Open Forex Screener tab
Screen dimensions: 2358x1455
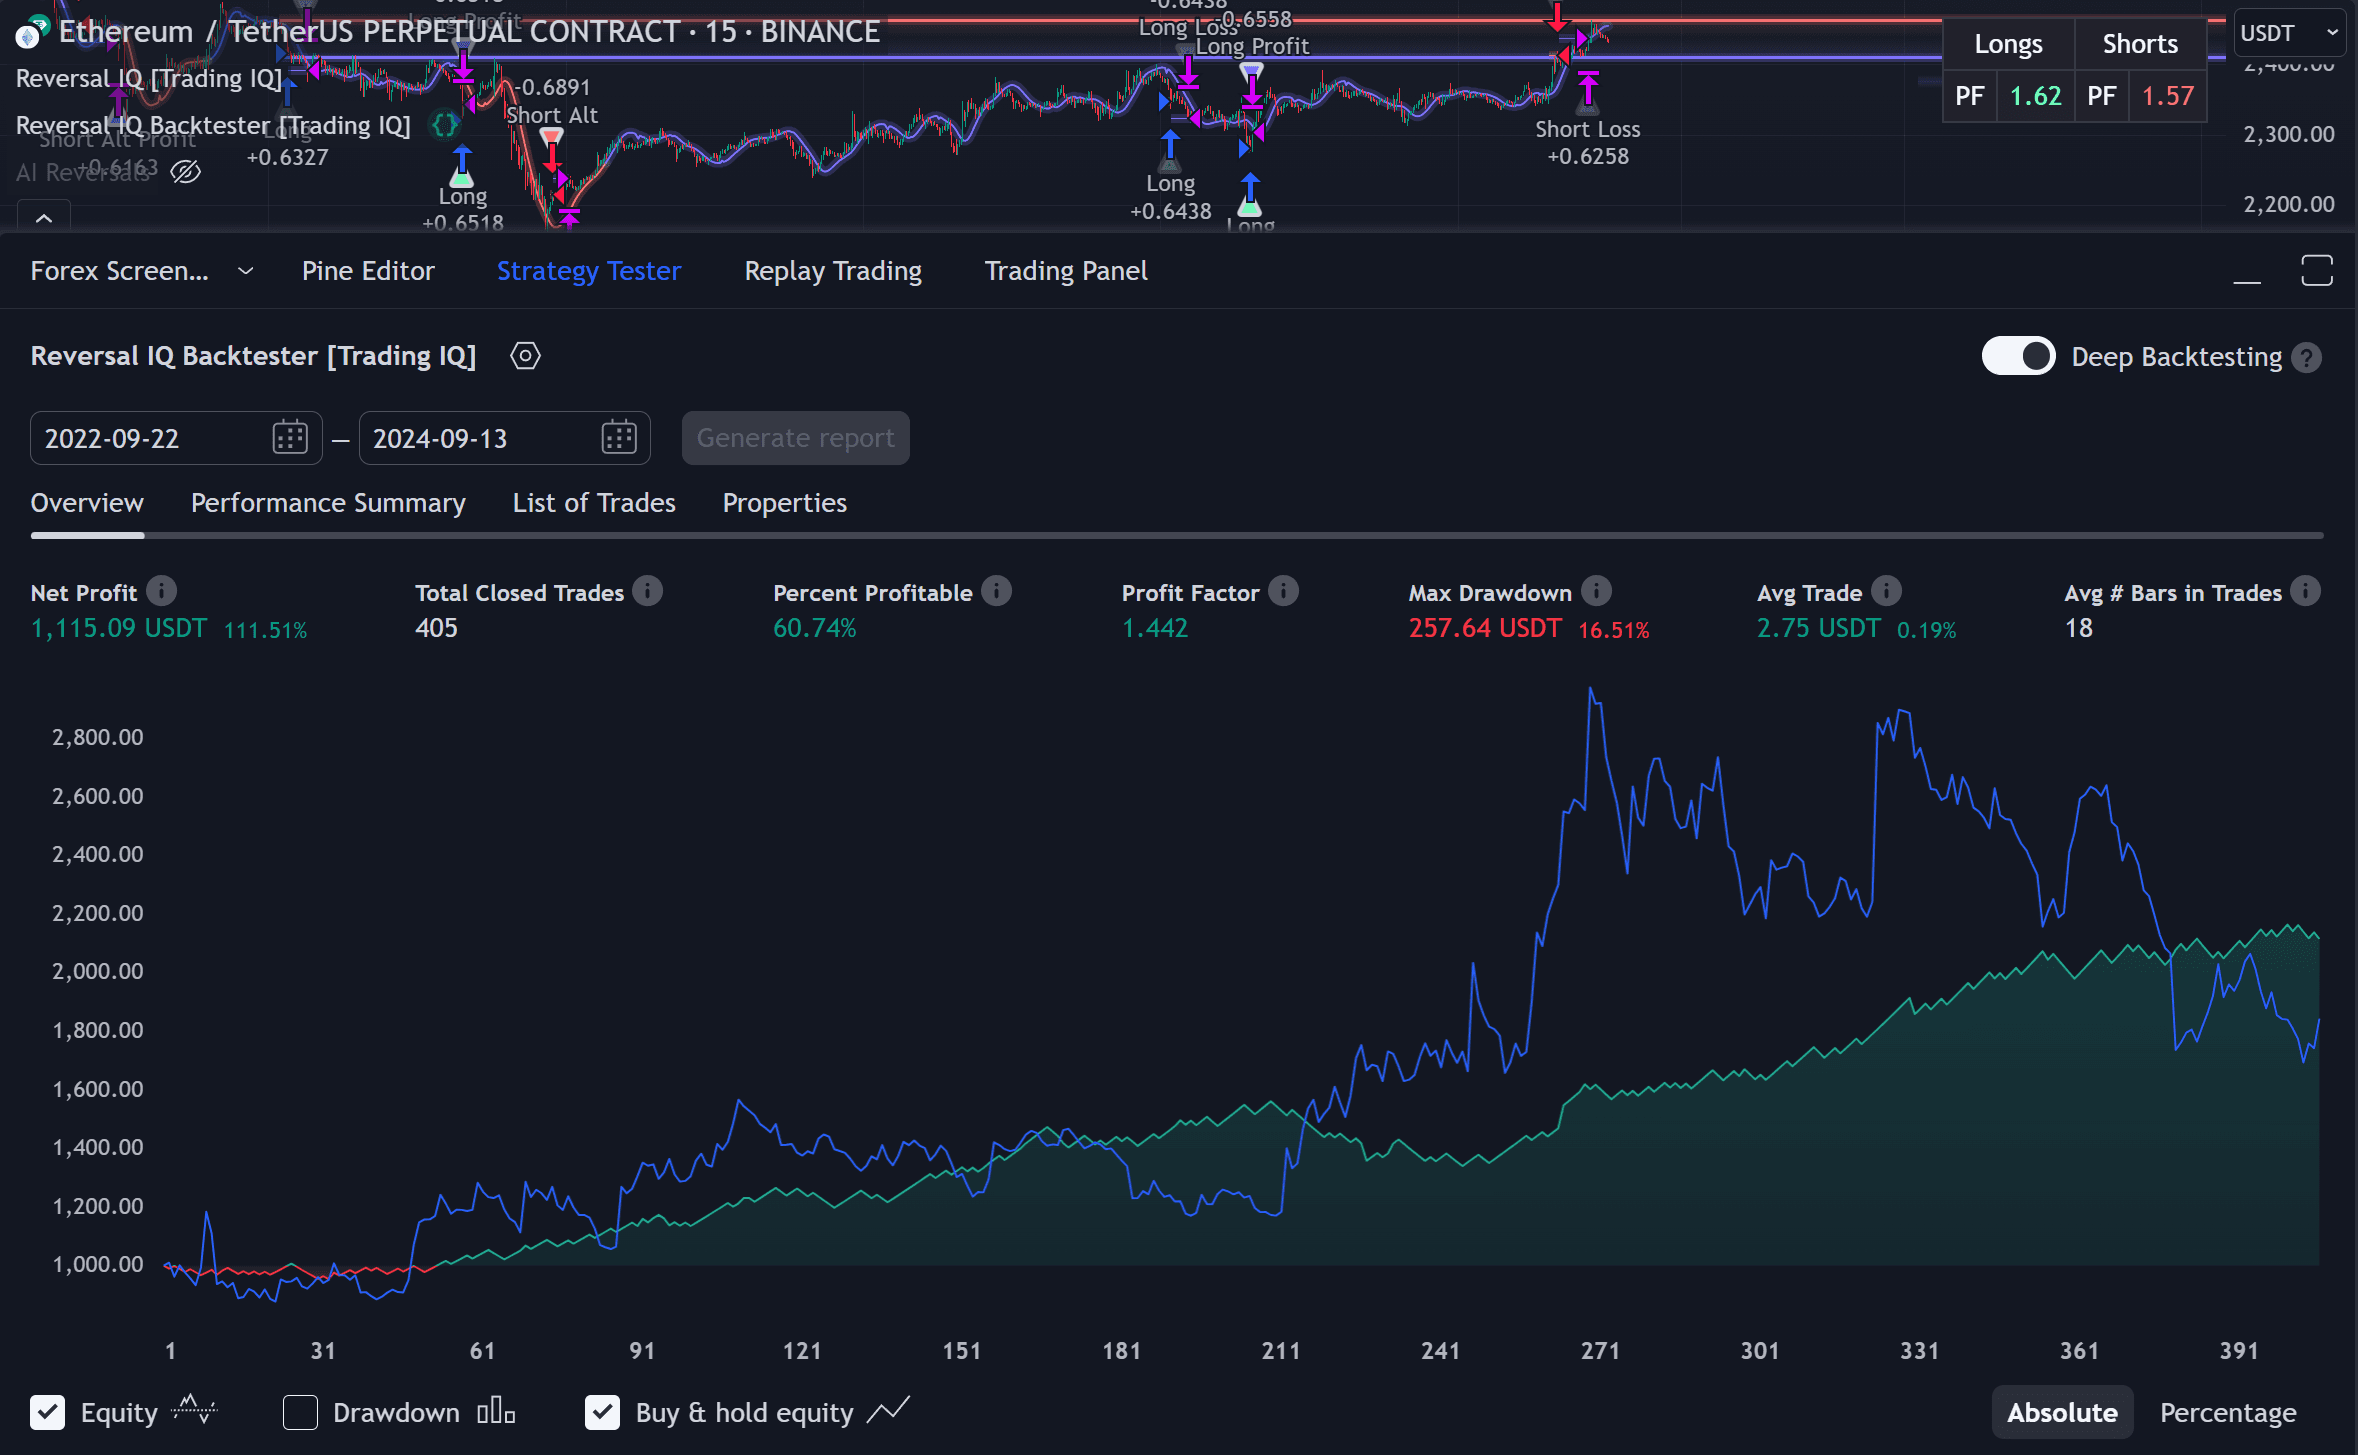[120, 271]
